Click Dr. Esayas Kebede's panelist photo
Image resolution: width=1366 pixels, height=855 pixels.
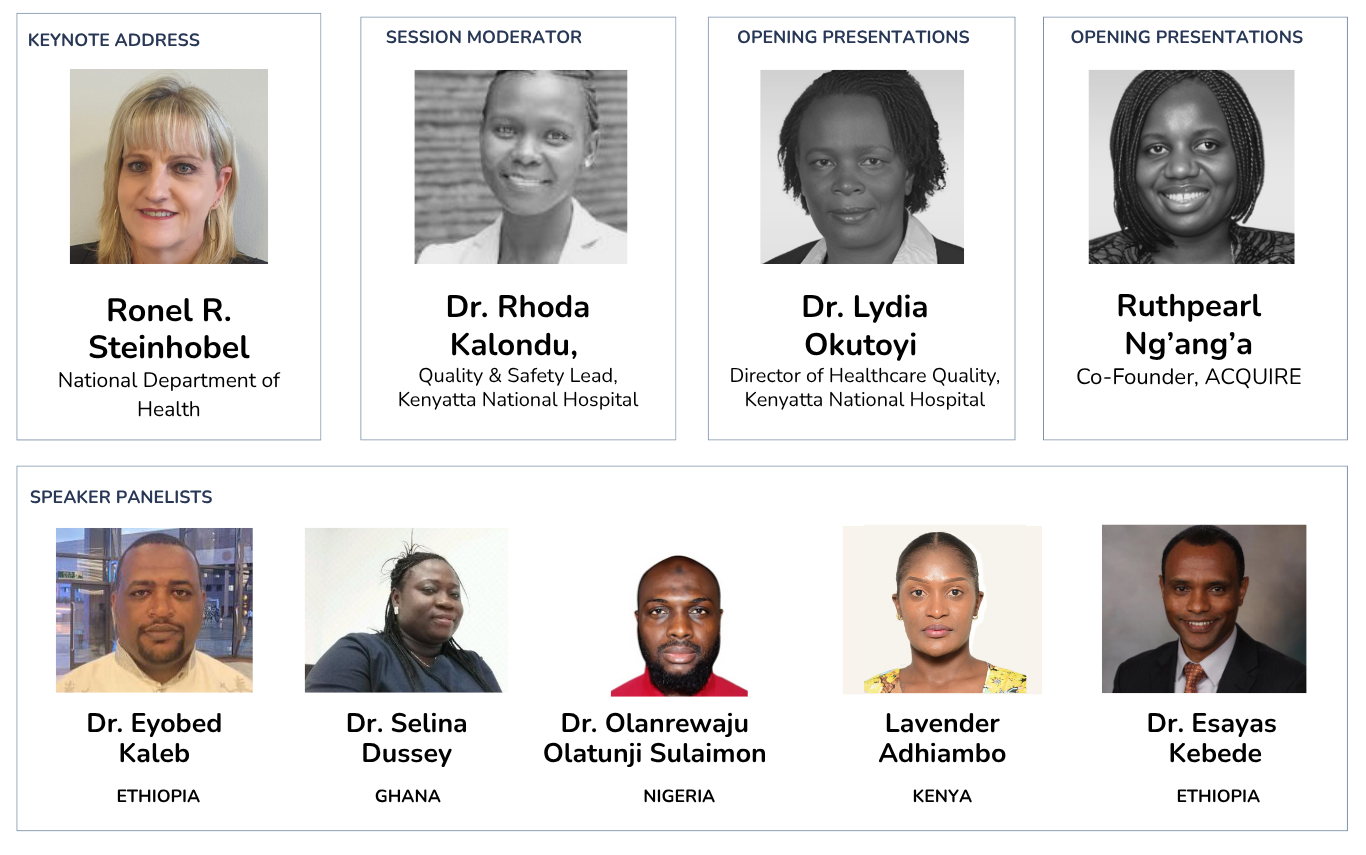[x=1204, y=608]
